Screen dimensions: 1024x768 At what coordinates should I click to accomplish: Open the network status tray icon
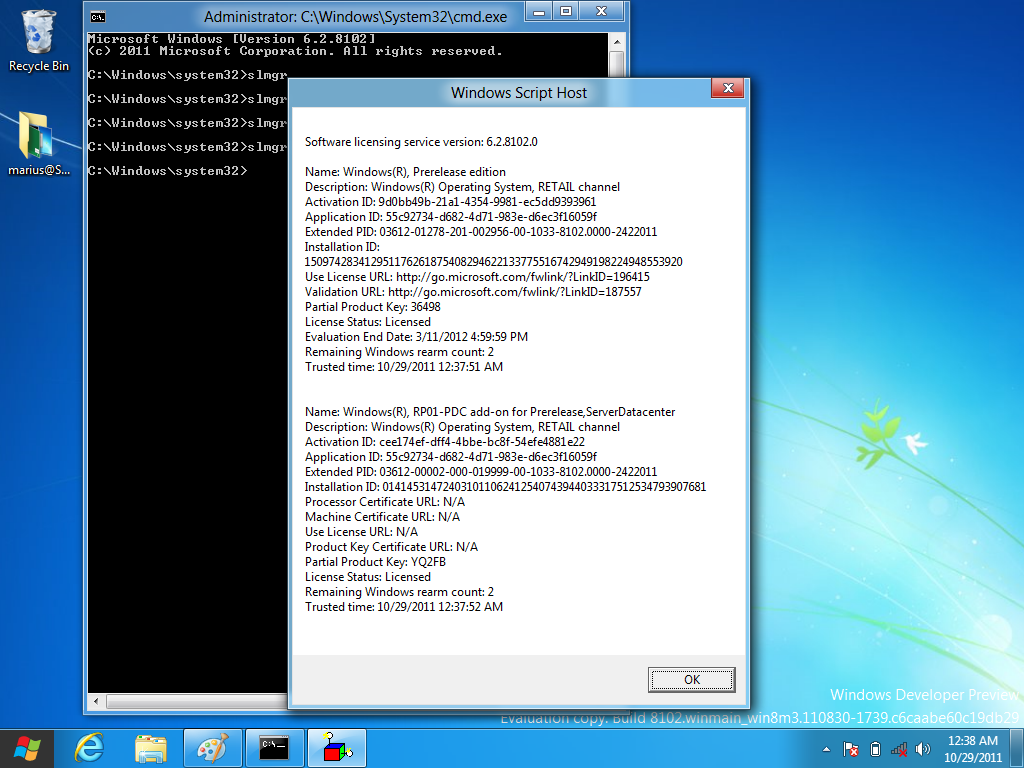[899, 749]
